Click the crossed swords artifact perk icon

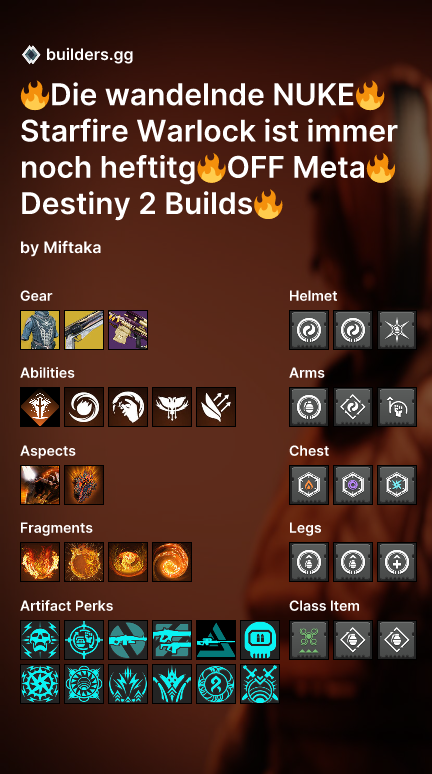[x=260, y=684]
